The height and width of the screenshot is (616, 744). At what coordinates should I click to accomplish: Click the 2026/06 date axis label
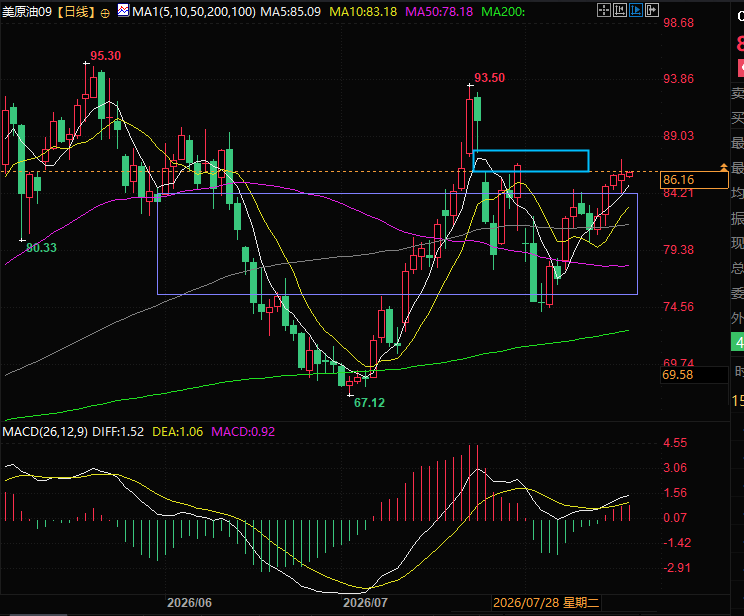pos(189,603)
